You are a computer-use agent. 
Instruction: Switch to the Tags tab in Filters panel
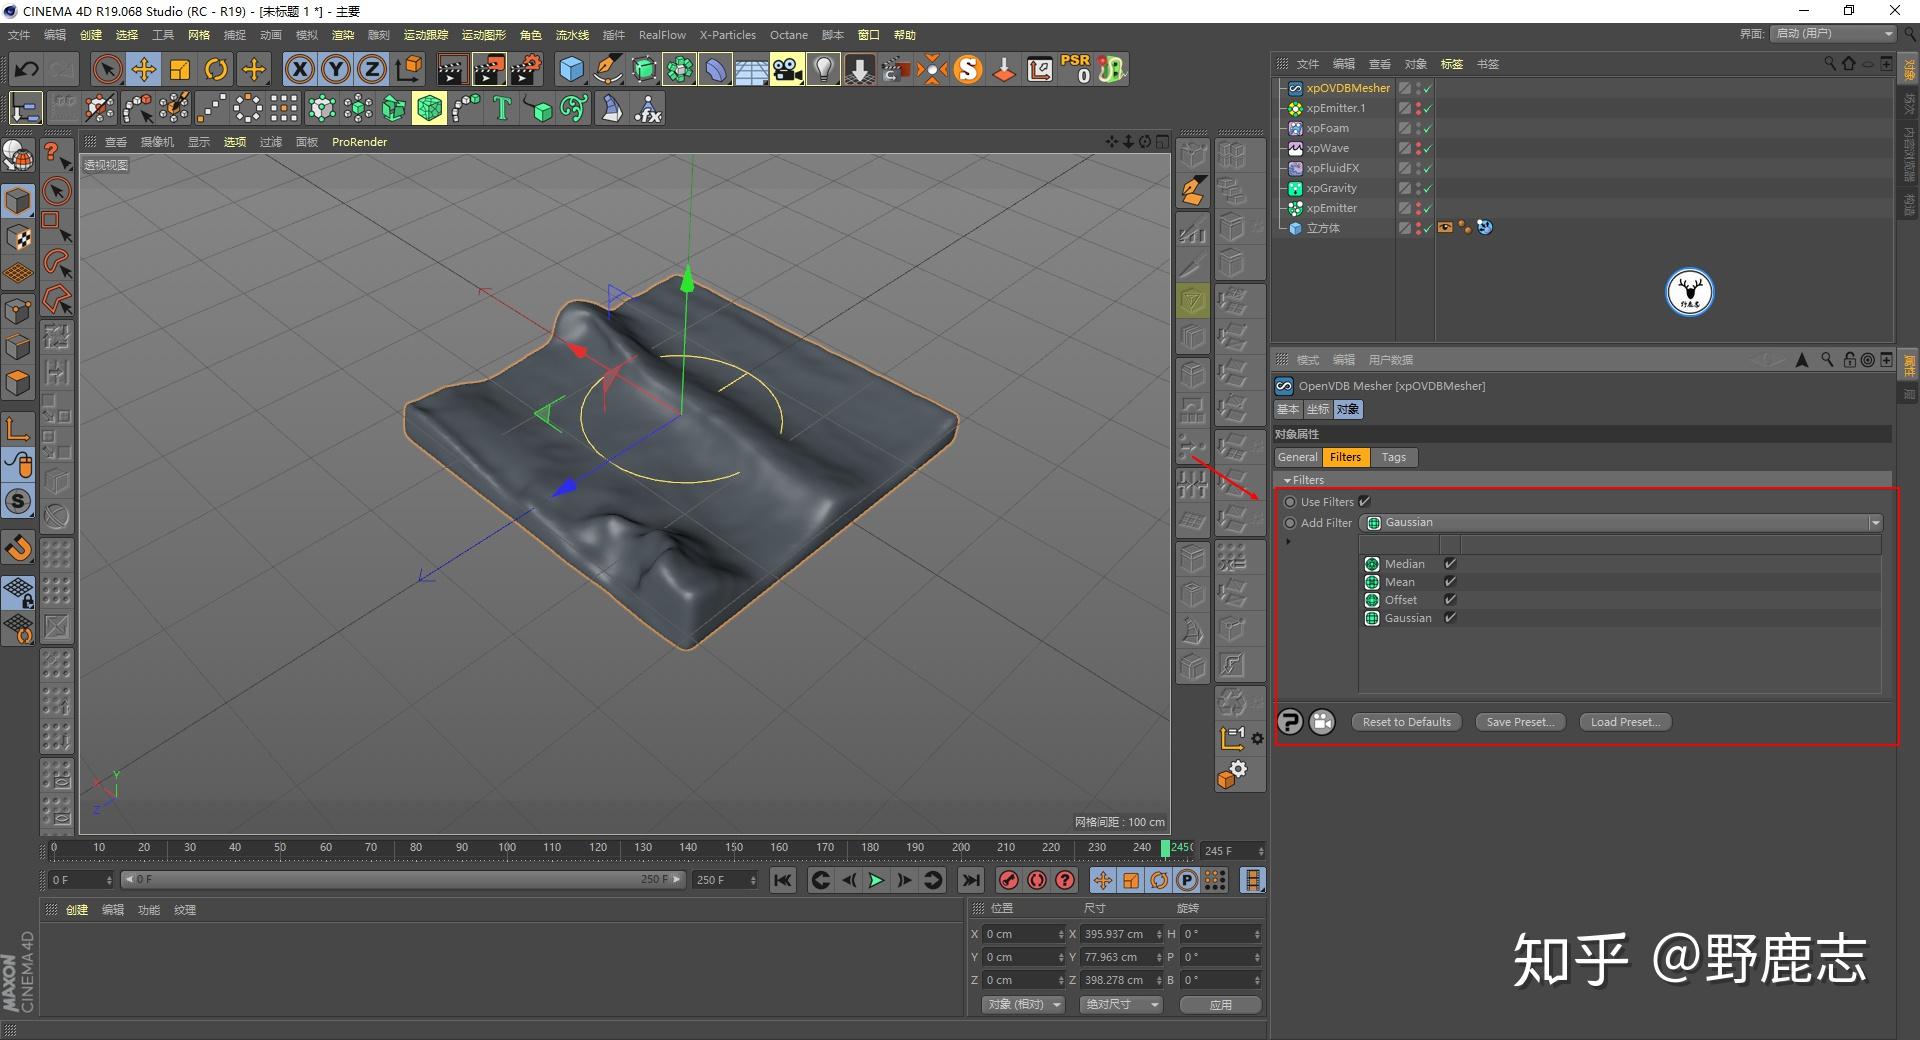click(x=1393, y=457)
